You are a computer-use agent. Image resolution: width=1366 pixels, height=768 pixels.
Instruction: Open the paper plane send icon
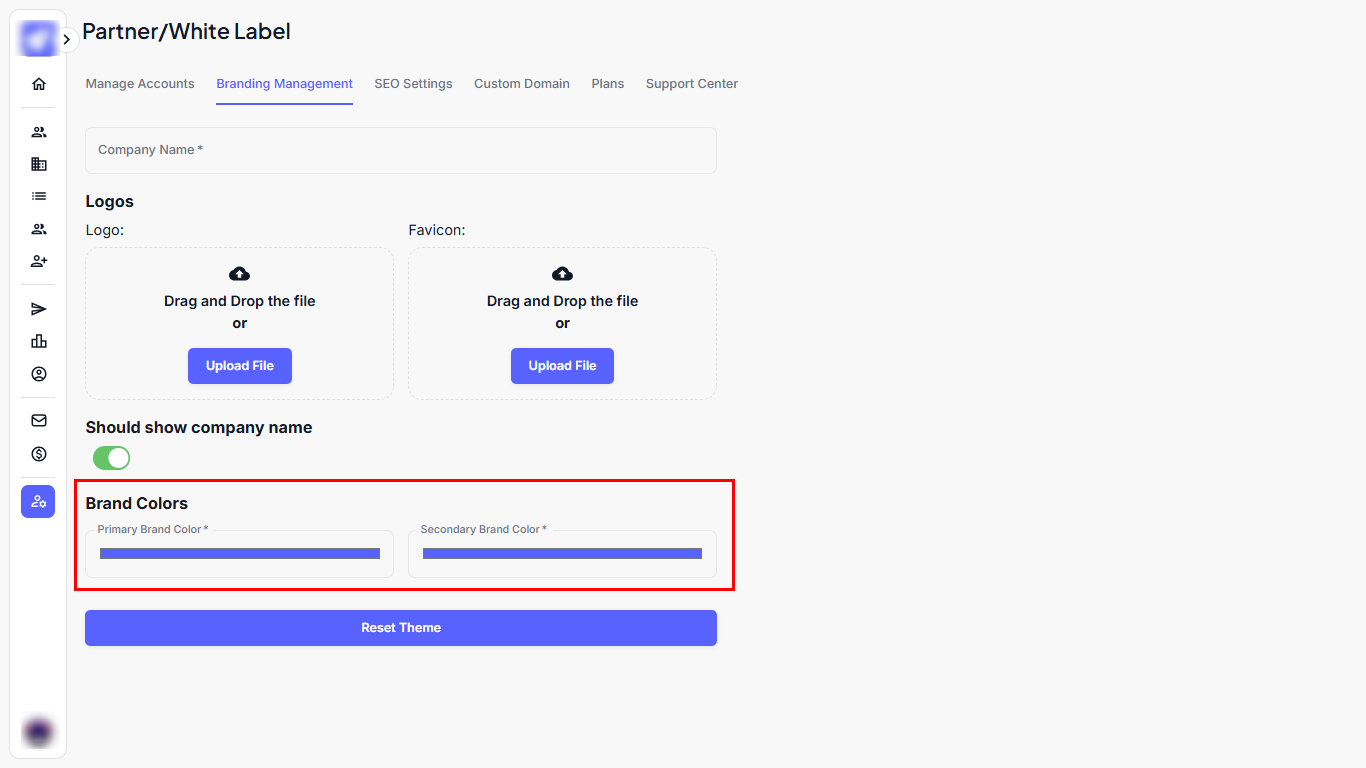point(39,309)
